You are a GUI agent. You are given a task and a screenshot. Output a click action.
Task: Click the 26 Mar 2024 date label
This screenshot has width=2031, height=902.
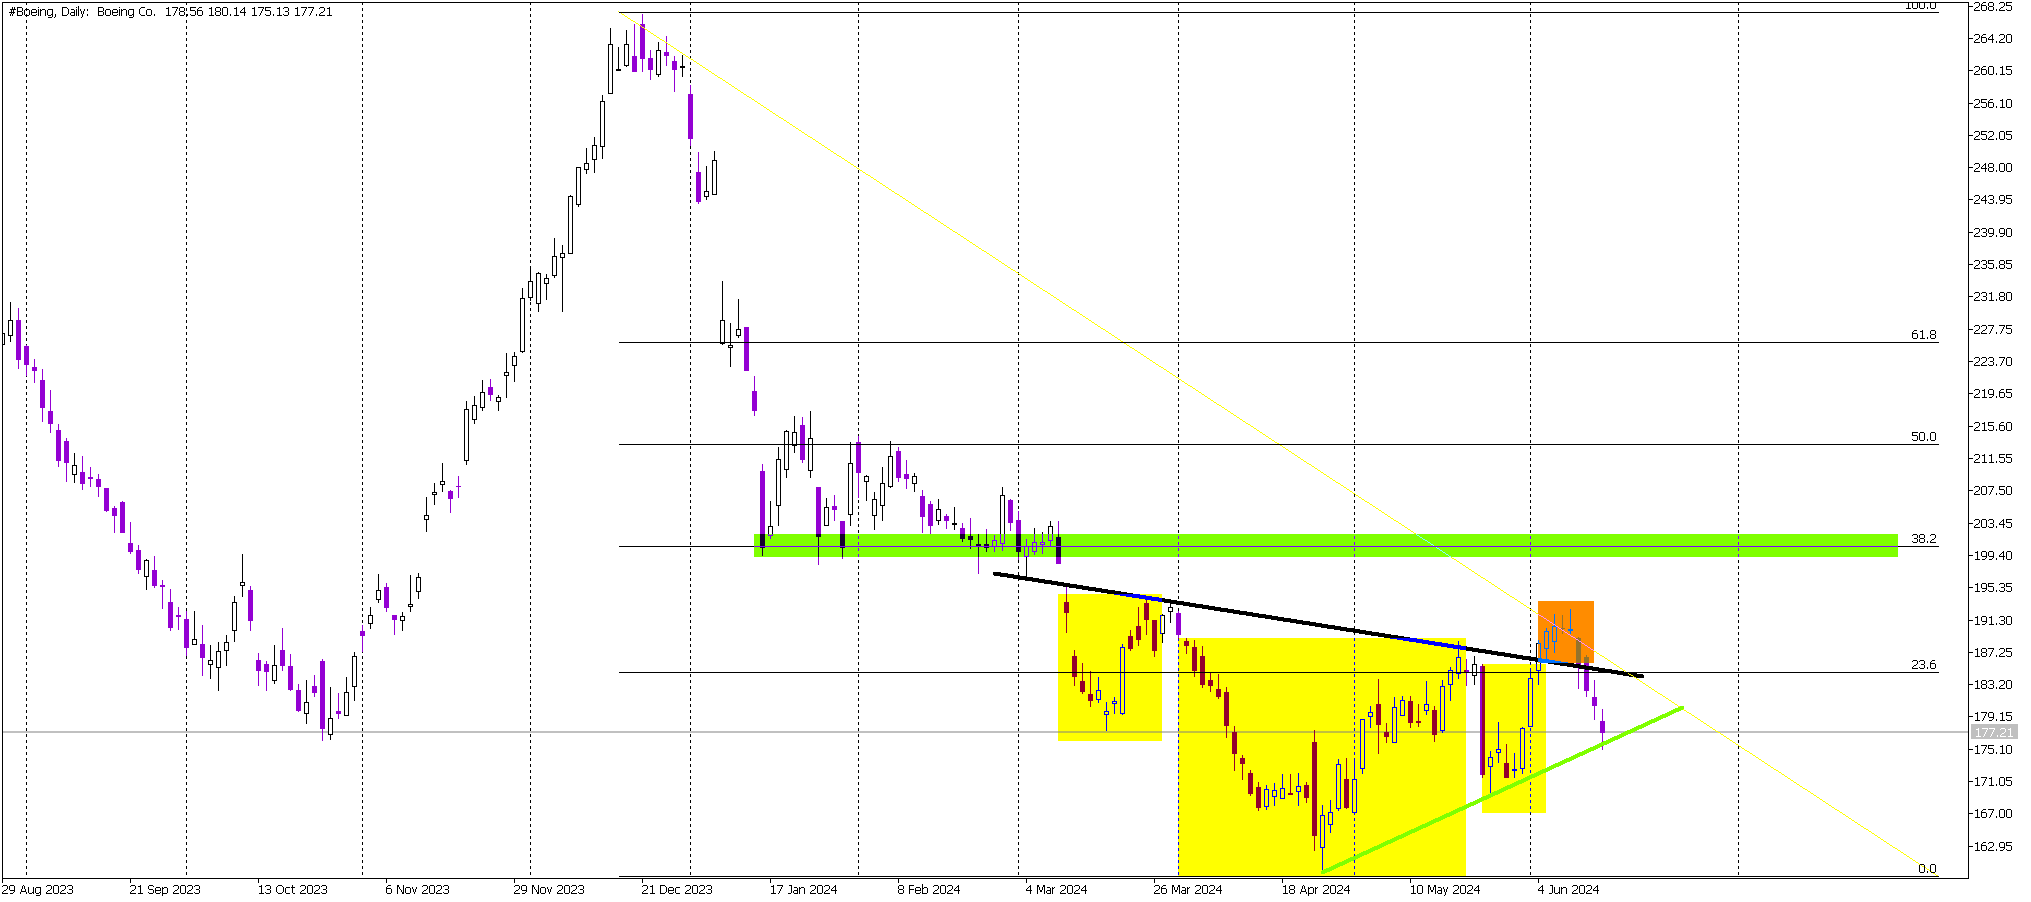(1188, 890)
